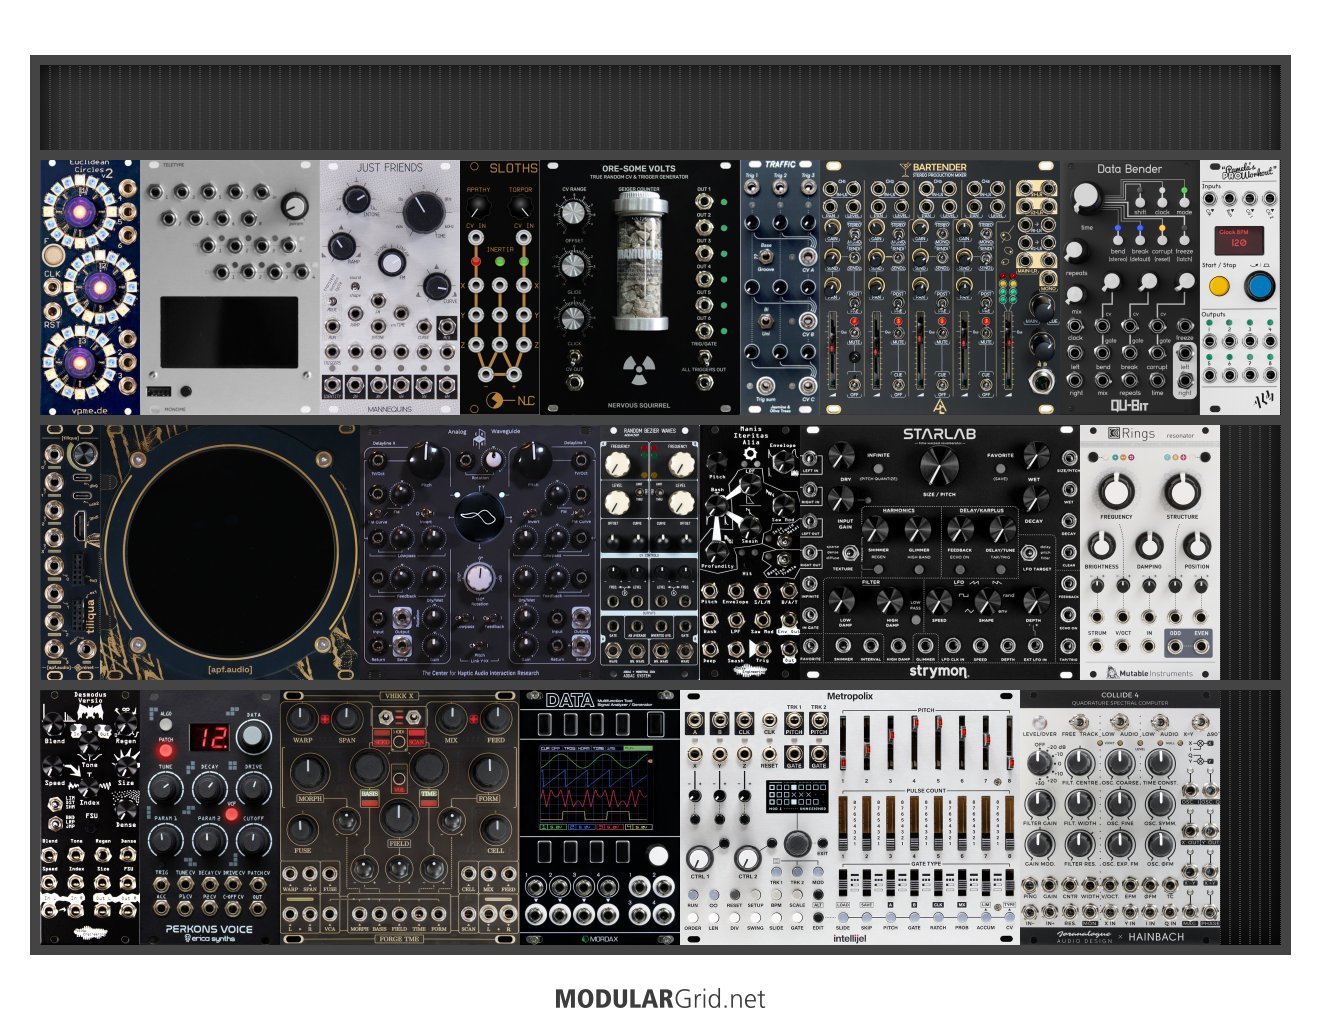Click the radiation symbol on Ore-Some Volts

click(x=638, y=369)
